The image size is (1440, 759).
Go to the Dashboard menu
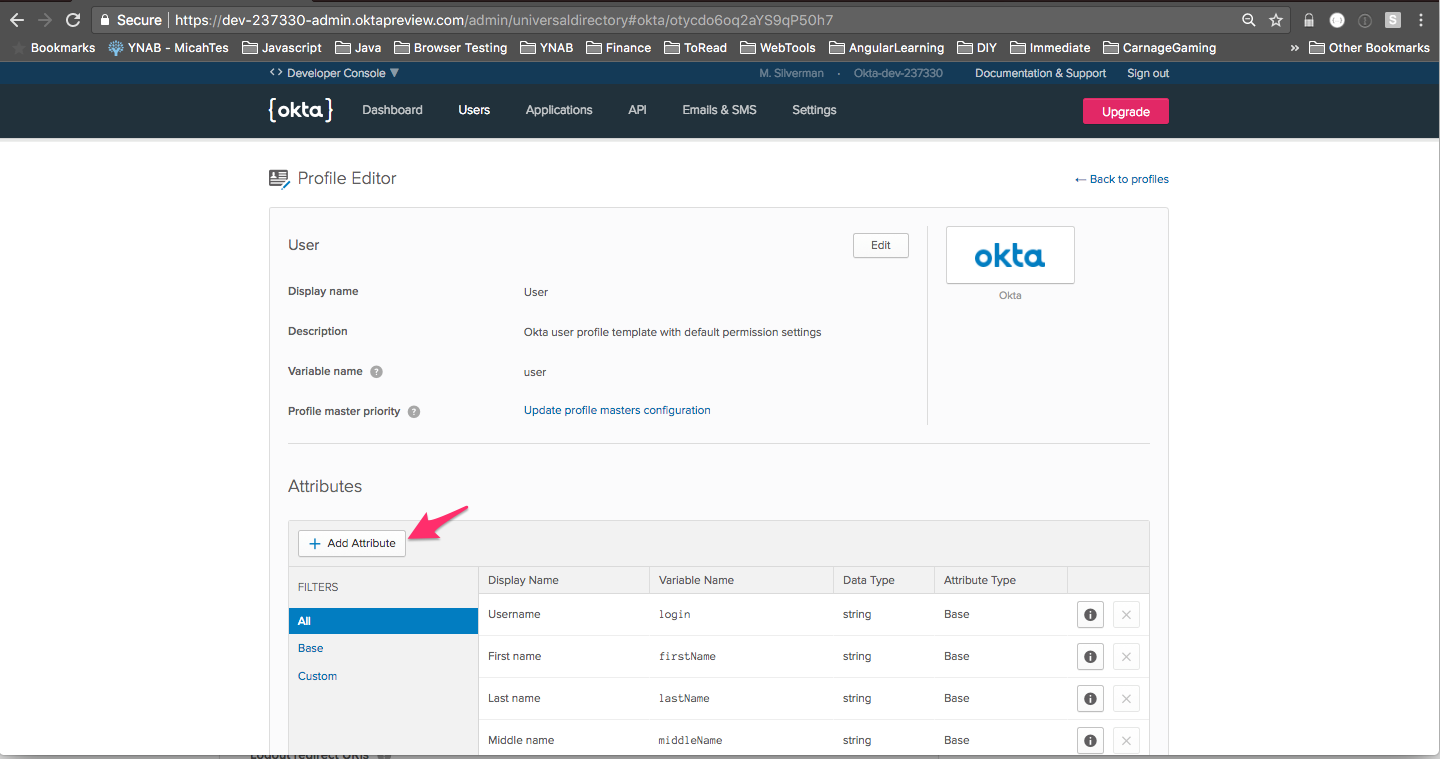coord(392,110)
